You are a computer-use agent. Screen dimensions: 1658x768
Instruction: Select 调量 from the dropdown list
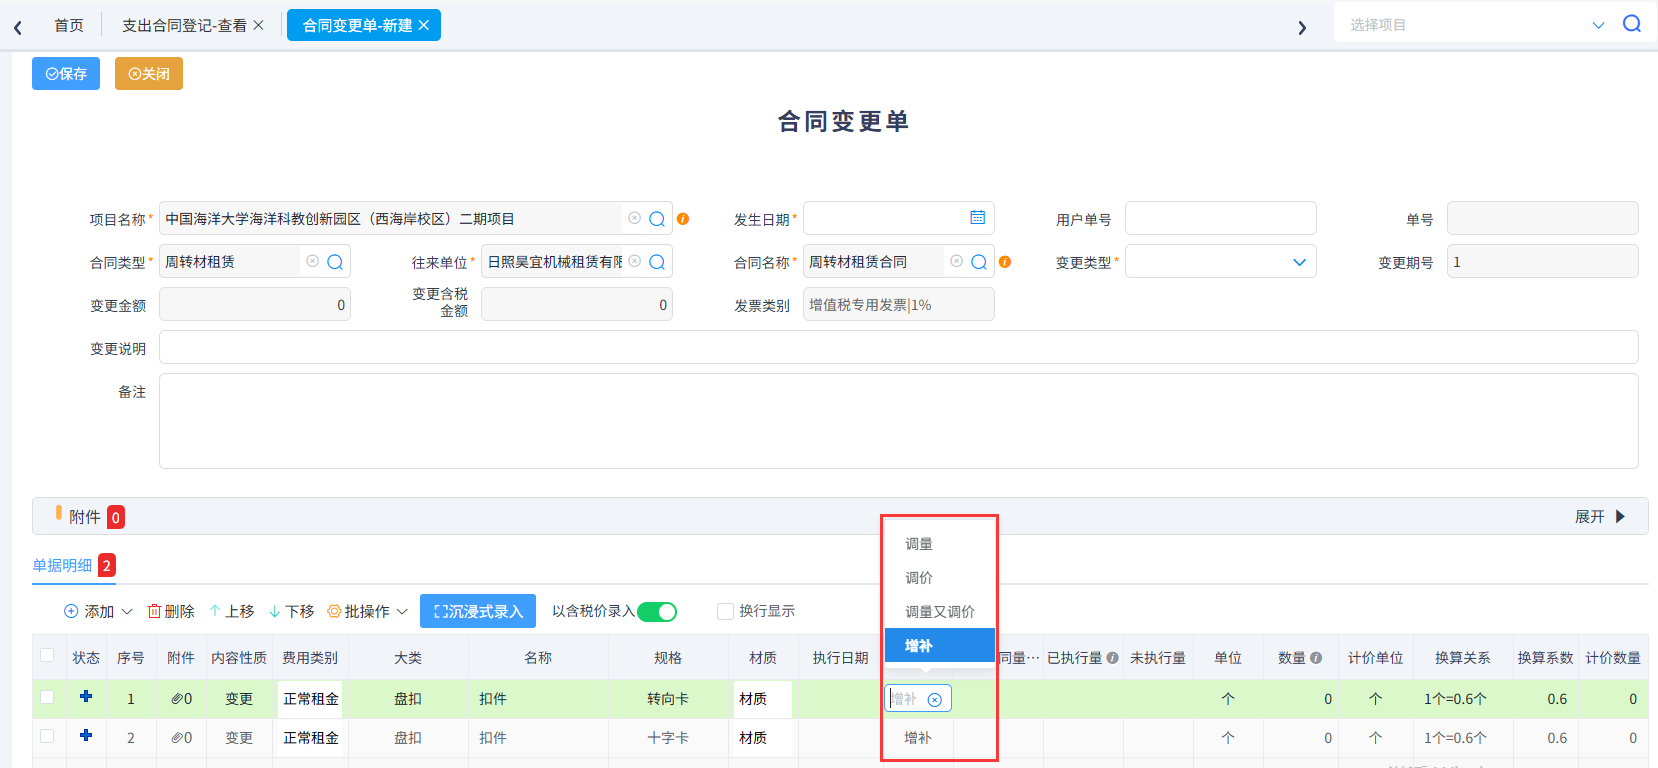click(x=940, y=544)
